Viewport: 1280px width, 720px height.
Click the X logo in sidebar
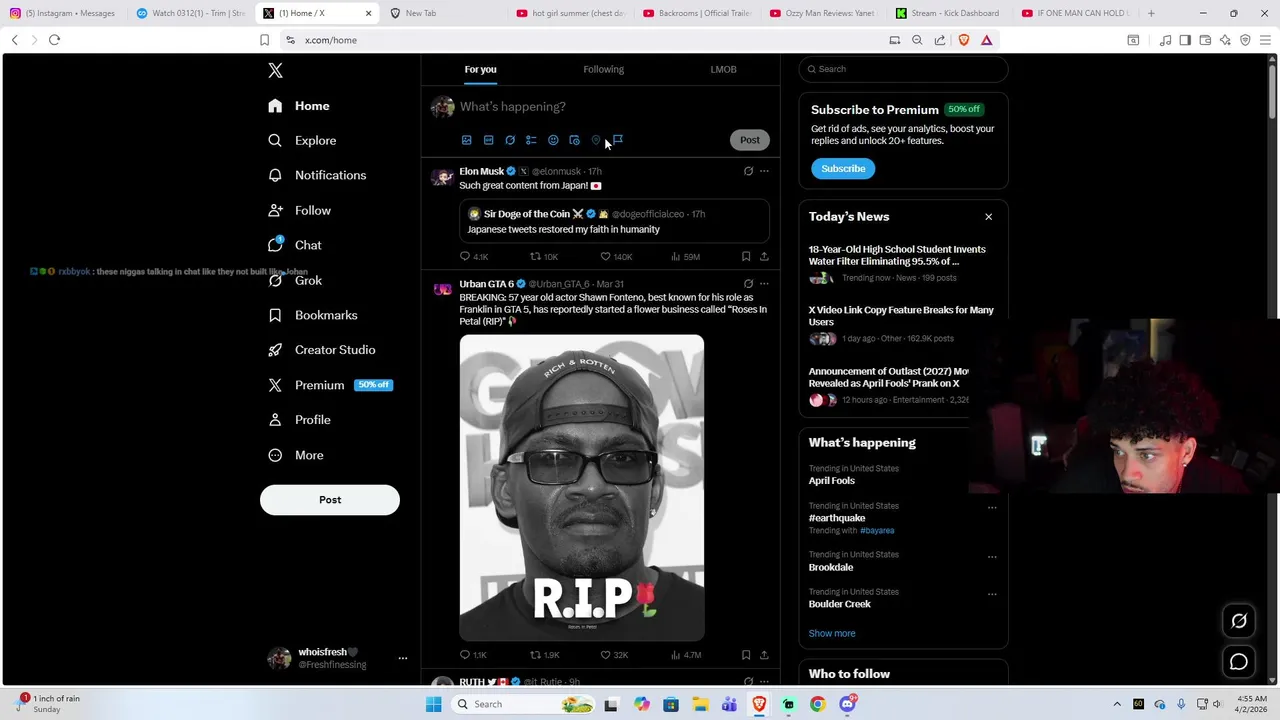click(x=275, y=70)
